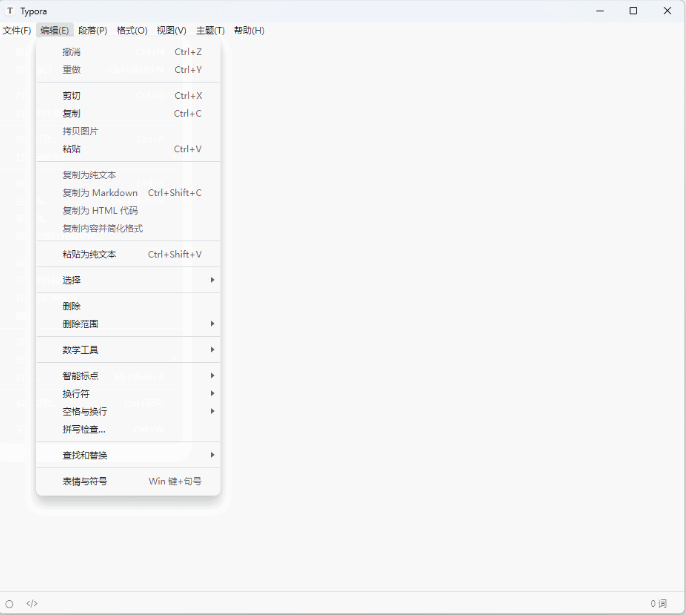Open the 主题(T) menu
Image resolution: width=686 pixels, height=615 pixels.
point(210,31)
